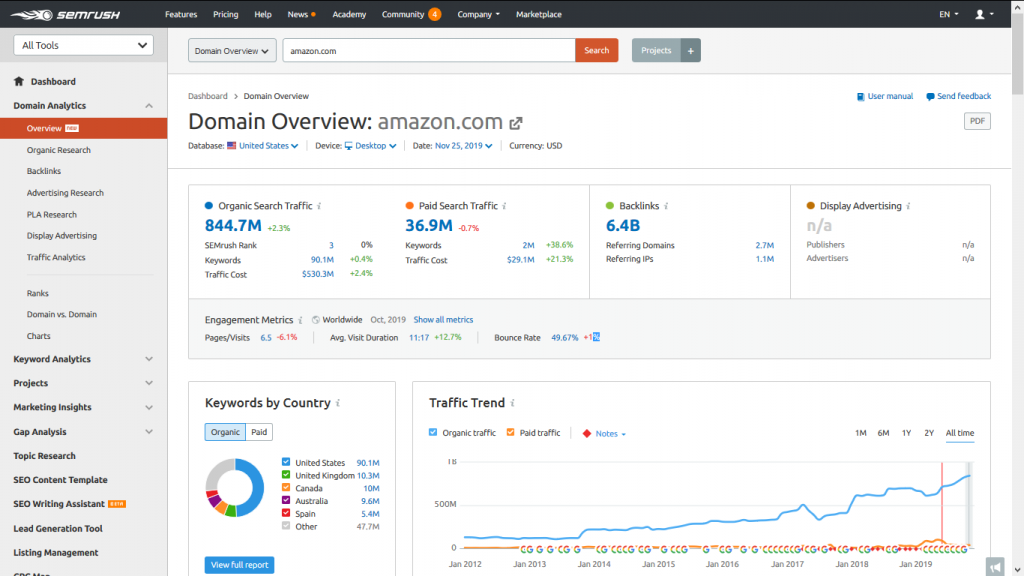Open the Traffic Trend info icon
The width and height of the screenshot is (1024, 576).
coord(513,403)
